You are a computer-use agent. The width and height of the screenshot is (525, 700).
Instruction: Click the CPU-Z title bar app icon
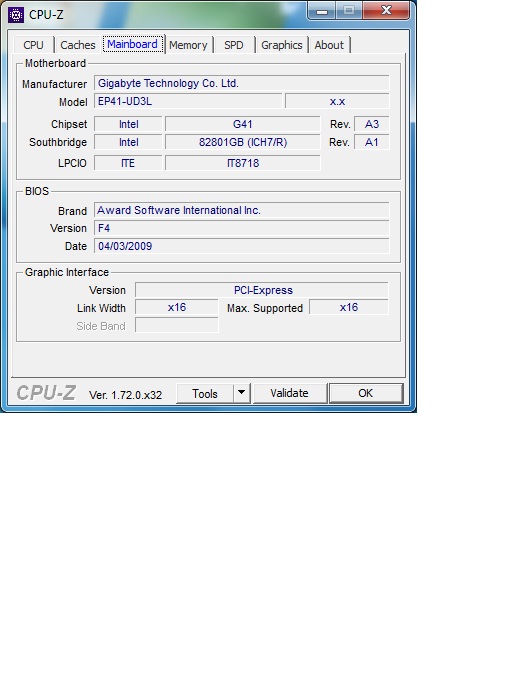click(16, 15)
